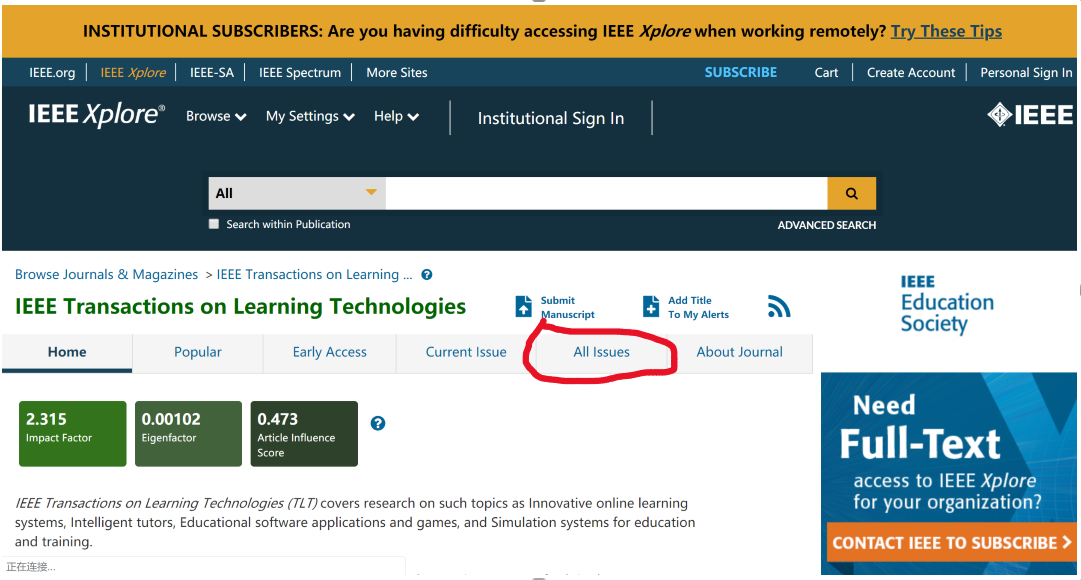Viewport: 1081px width, 580px height.
Task: Click the IEEE Xplore top-bar site link
Action: click(x=133, y=72)
